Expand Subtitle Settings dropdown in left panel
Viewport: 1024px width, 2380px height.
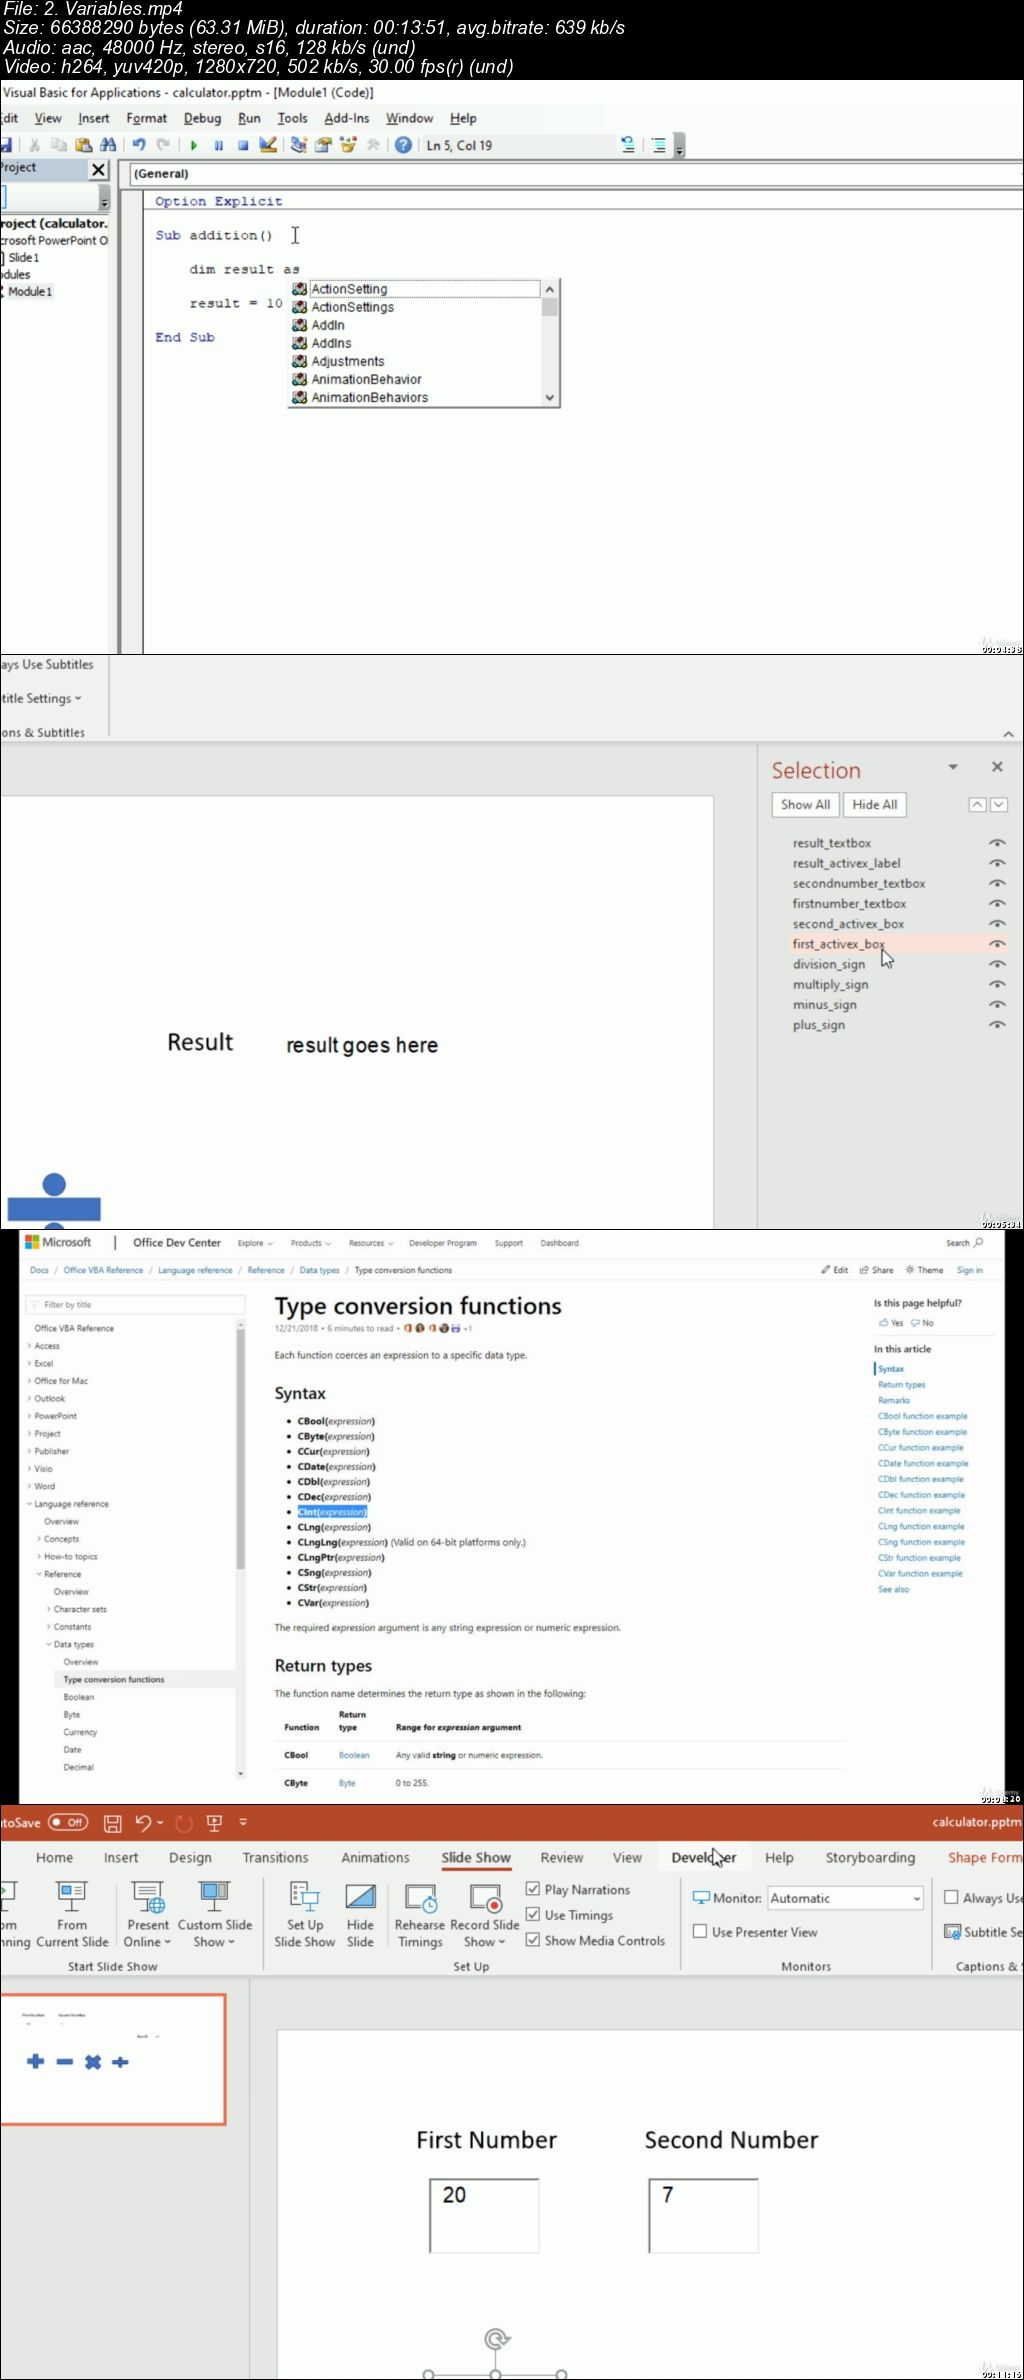tap(41, 698)
